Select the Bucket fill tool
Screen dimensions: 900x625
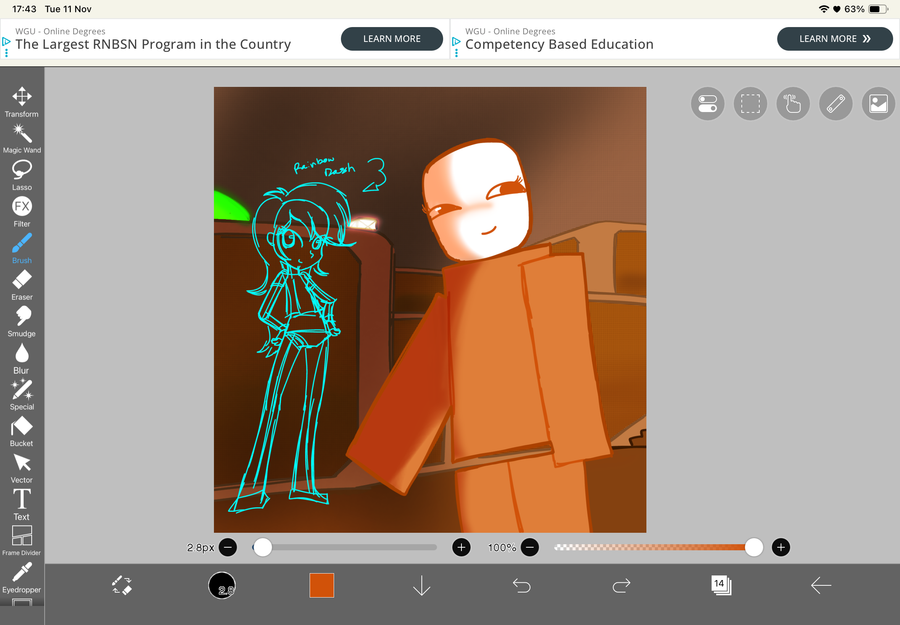22,432
